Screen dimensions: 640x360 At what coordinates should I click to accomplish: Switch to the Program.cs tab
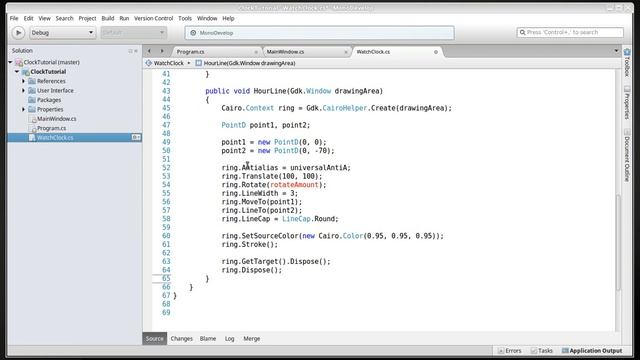(x=191, y=52)
